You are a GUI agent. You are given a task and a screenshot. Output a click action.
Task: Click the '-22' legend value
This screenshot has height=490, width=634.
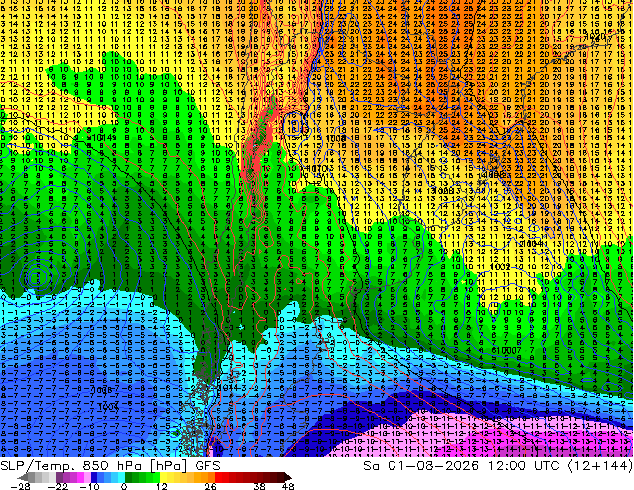point(58,486)
